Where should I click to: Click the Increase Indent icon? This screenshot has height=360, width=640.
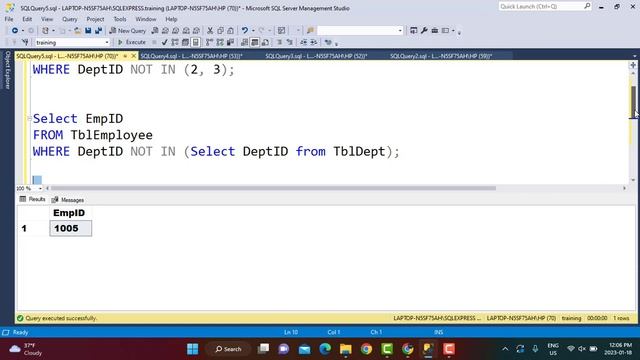pyautogui.click(x=314, y=42)
